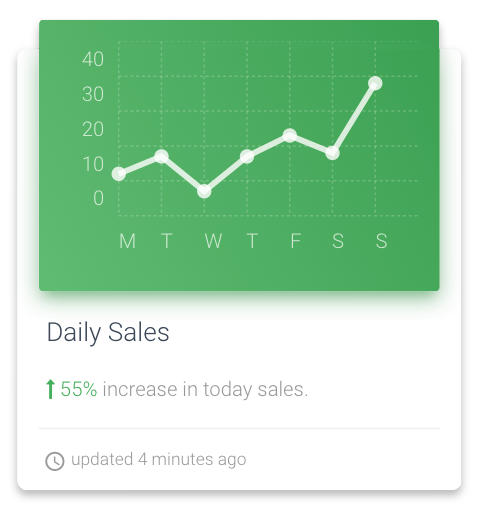Select the Monday data point on chart
This screenshot has width=487, height=520.
pyautogui.click(x=119, y=174)
